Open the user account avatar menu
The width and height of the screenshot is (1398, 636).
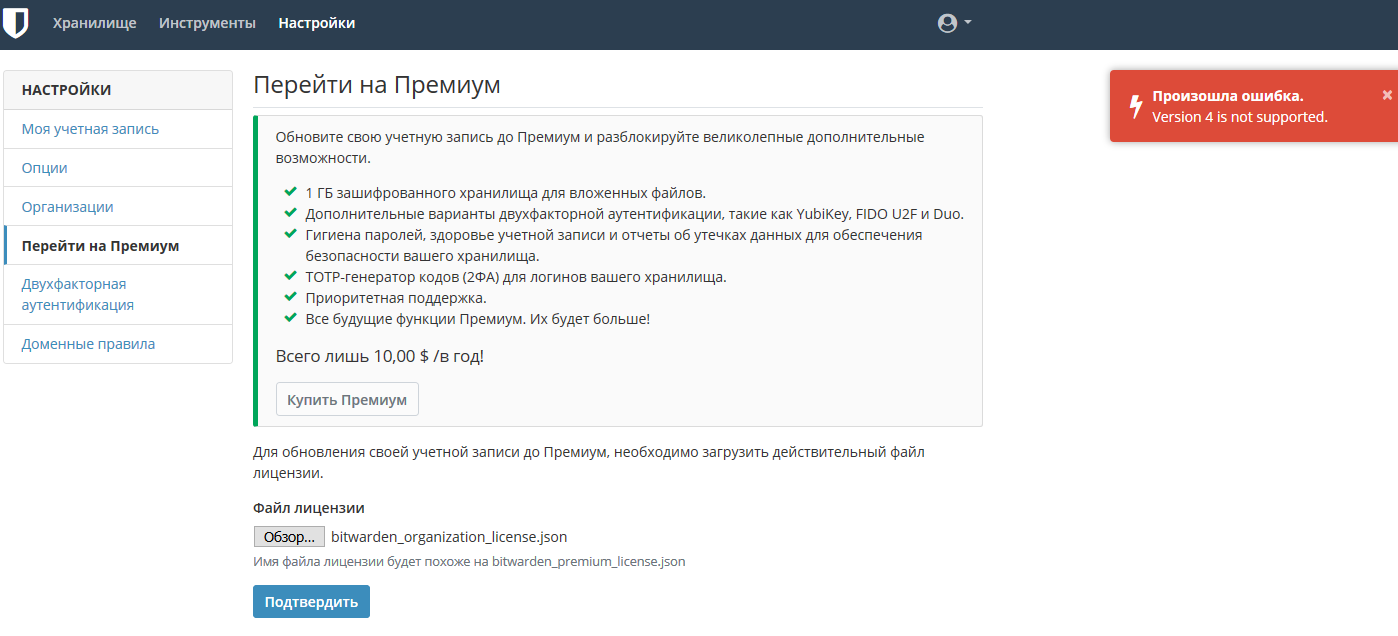[x=954, y=23]
